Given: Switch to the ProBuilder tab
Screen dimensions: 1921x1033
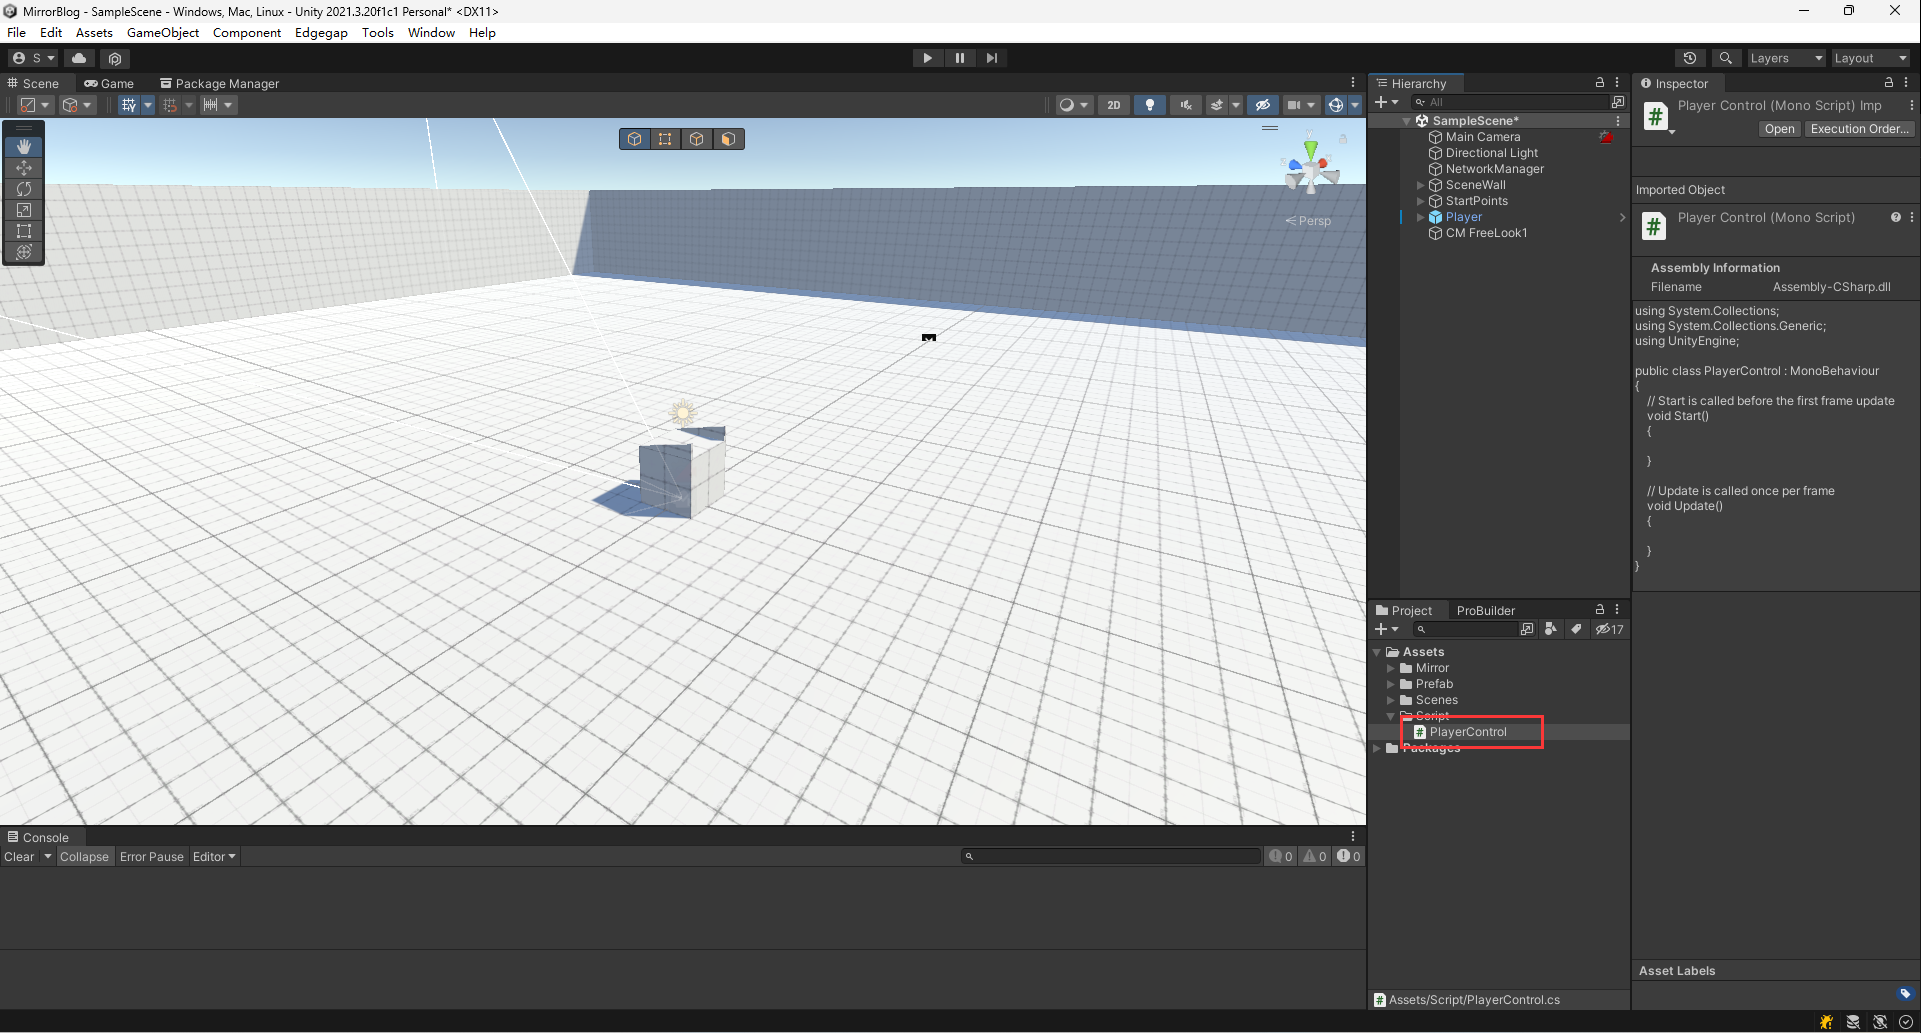Looking at the screenshot, I should click(1486, 611).
